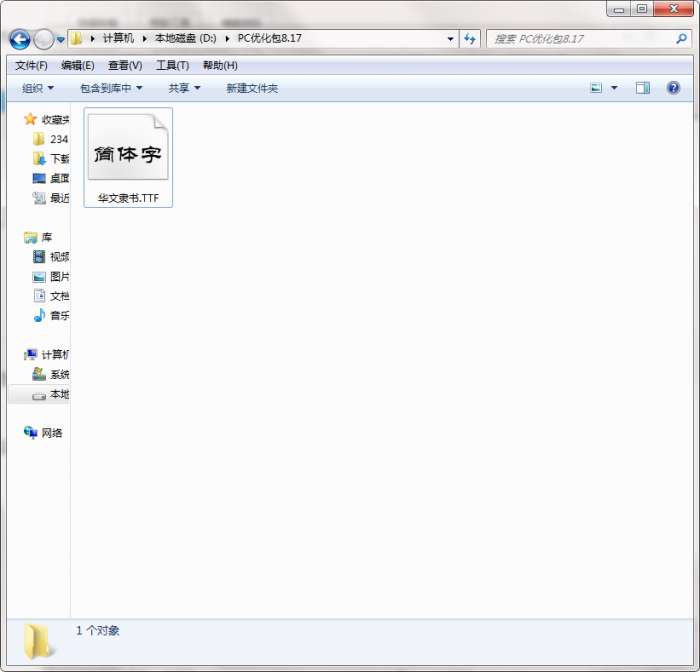This screenshot has width=700, height=672.
Task: Click the 共享 toolbar button
Action: pyautogui.click(x=184, y=88)
